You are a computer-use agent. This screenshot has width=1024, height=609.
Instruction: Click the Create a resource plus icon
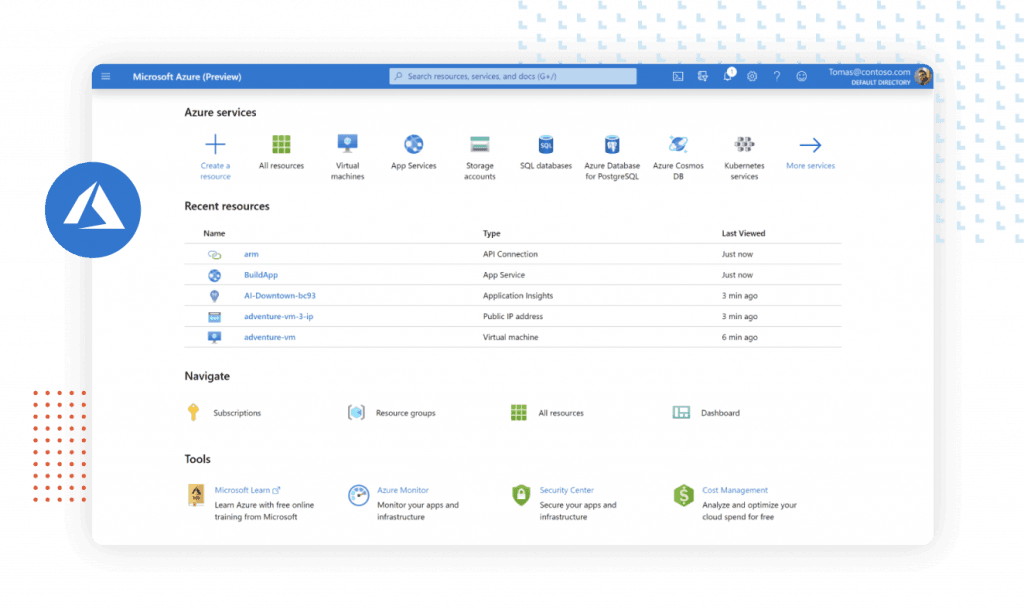215,145
